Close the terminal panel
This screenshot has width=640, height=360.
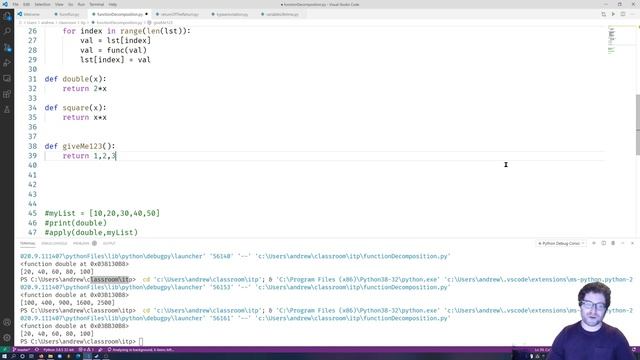coord(633,243)
